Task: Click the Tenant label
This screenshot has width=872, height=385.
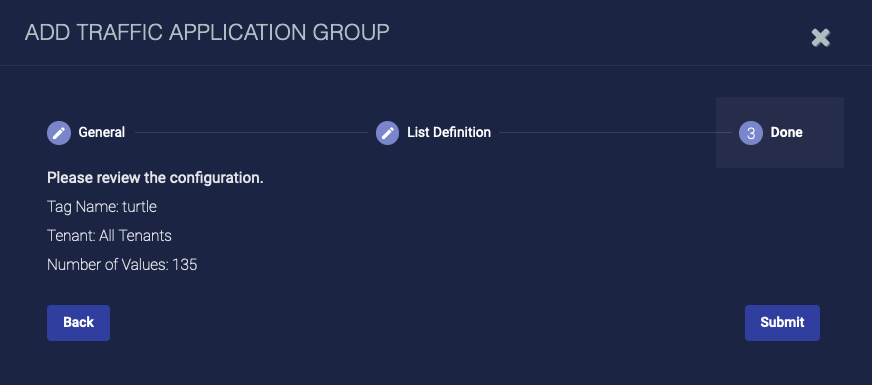Action: pyautogui.click(x=71, y=236)
